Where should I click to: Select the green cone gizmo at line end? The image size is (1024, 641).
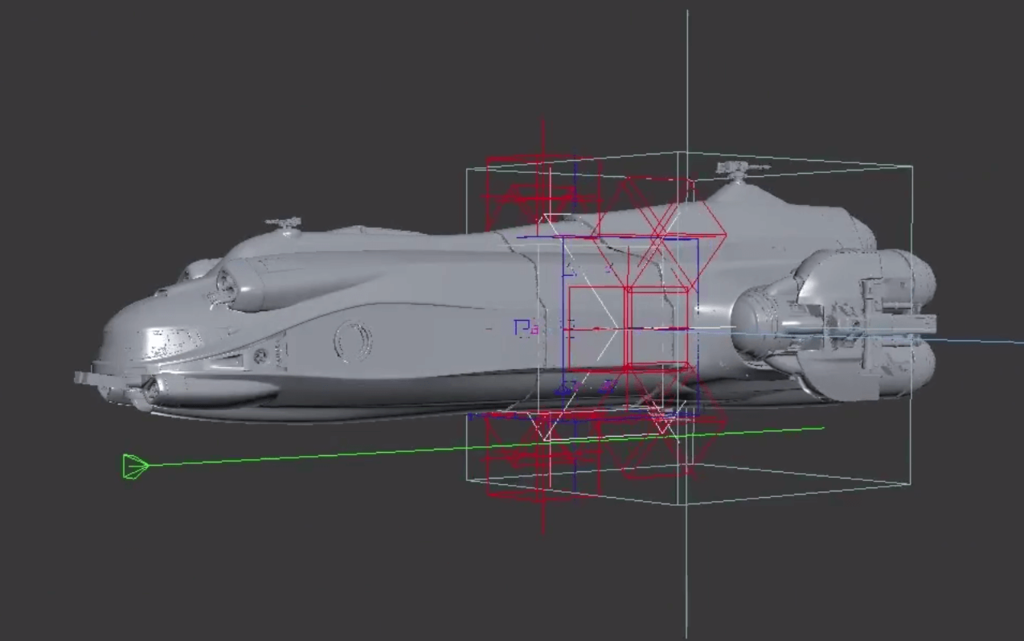click(135, 466)
